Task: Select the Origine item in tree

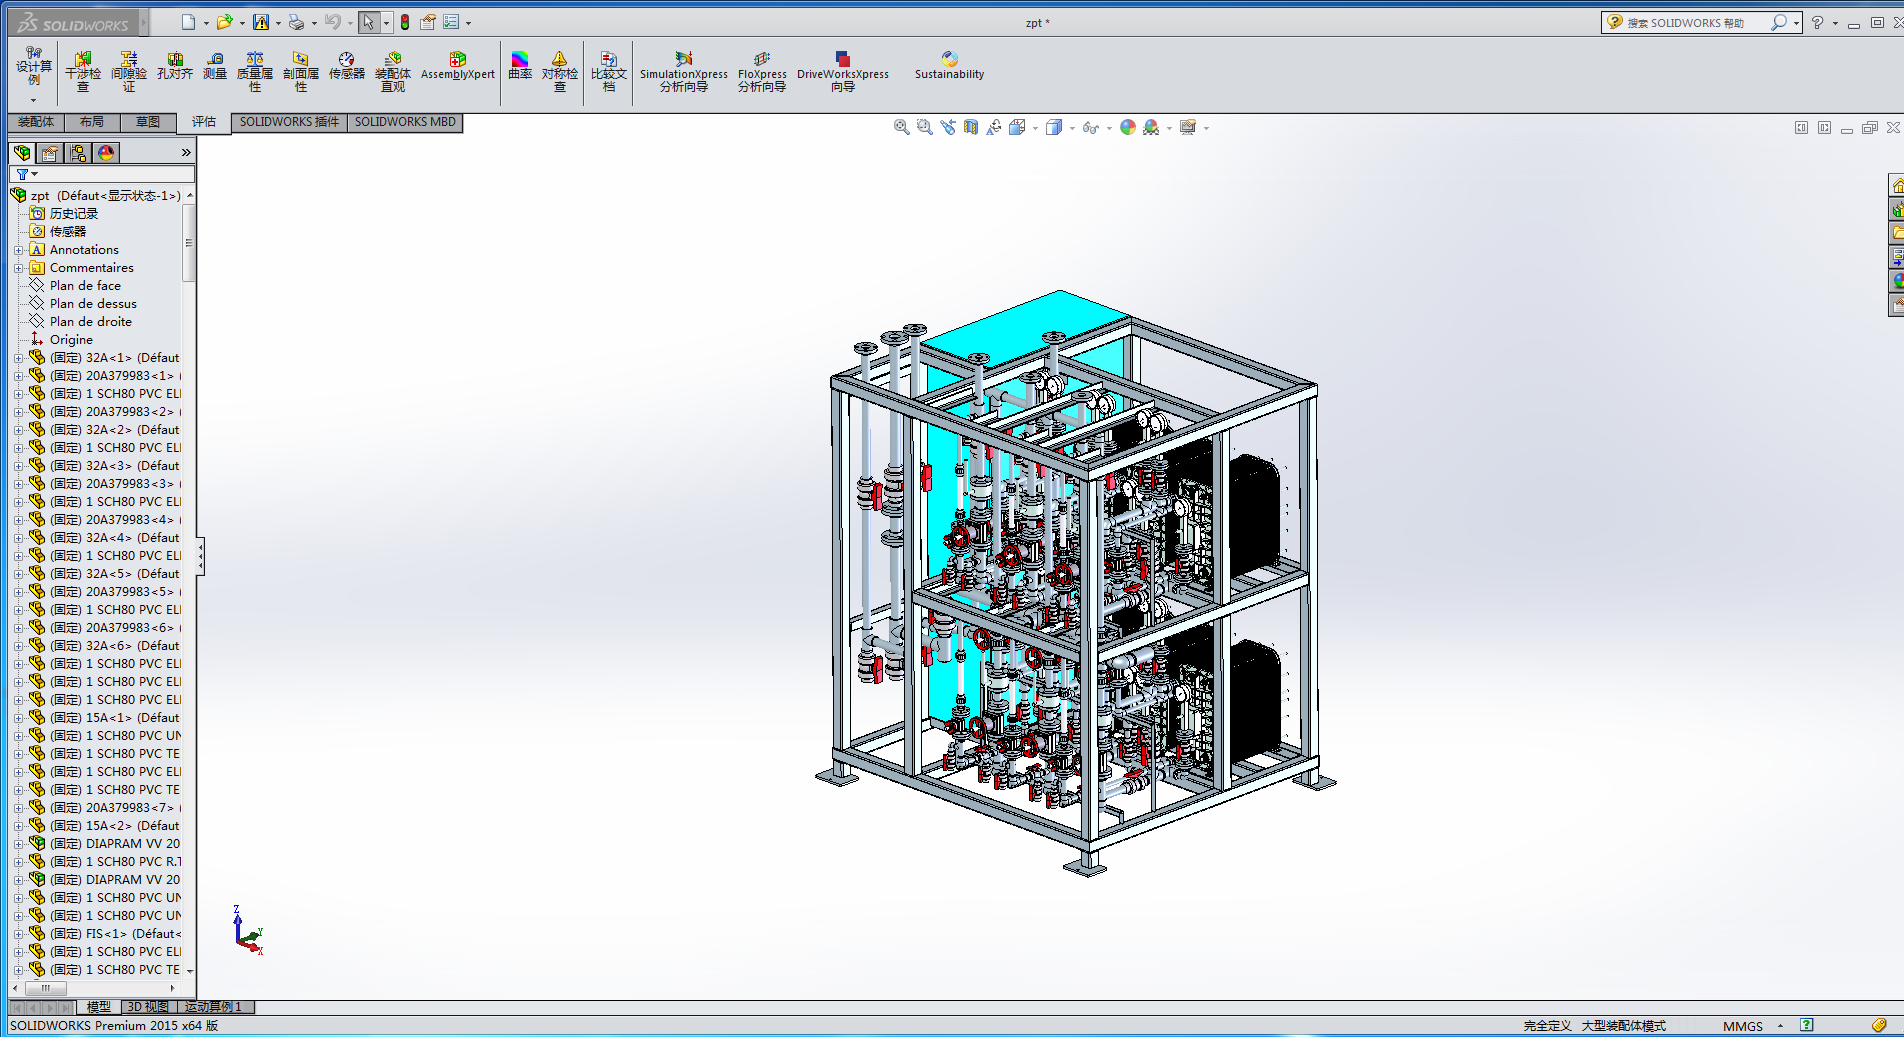Action: point(71,340)
